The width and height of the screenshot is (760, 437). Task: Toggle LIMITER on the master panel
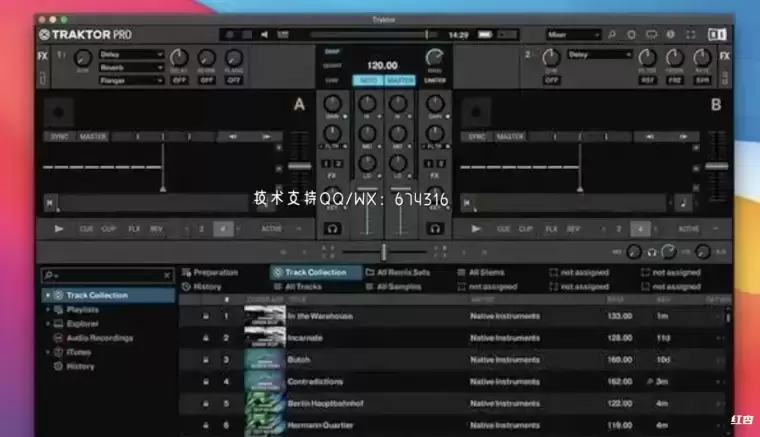[x=435, y=80]
